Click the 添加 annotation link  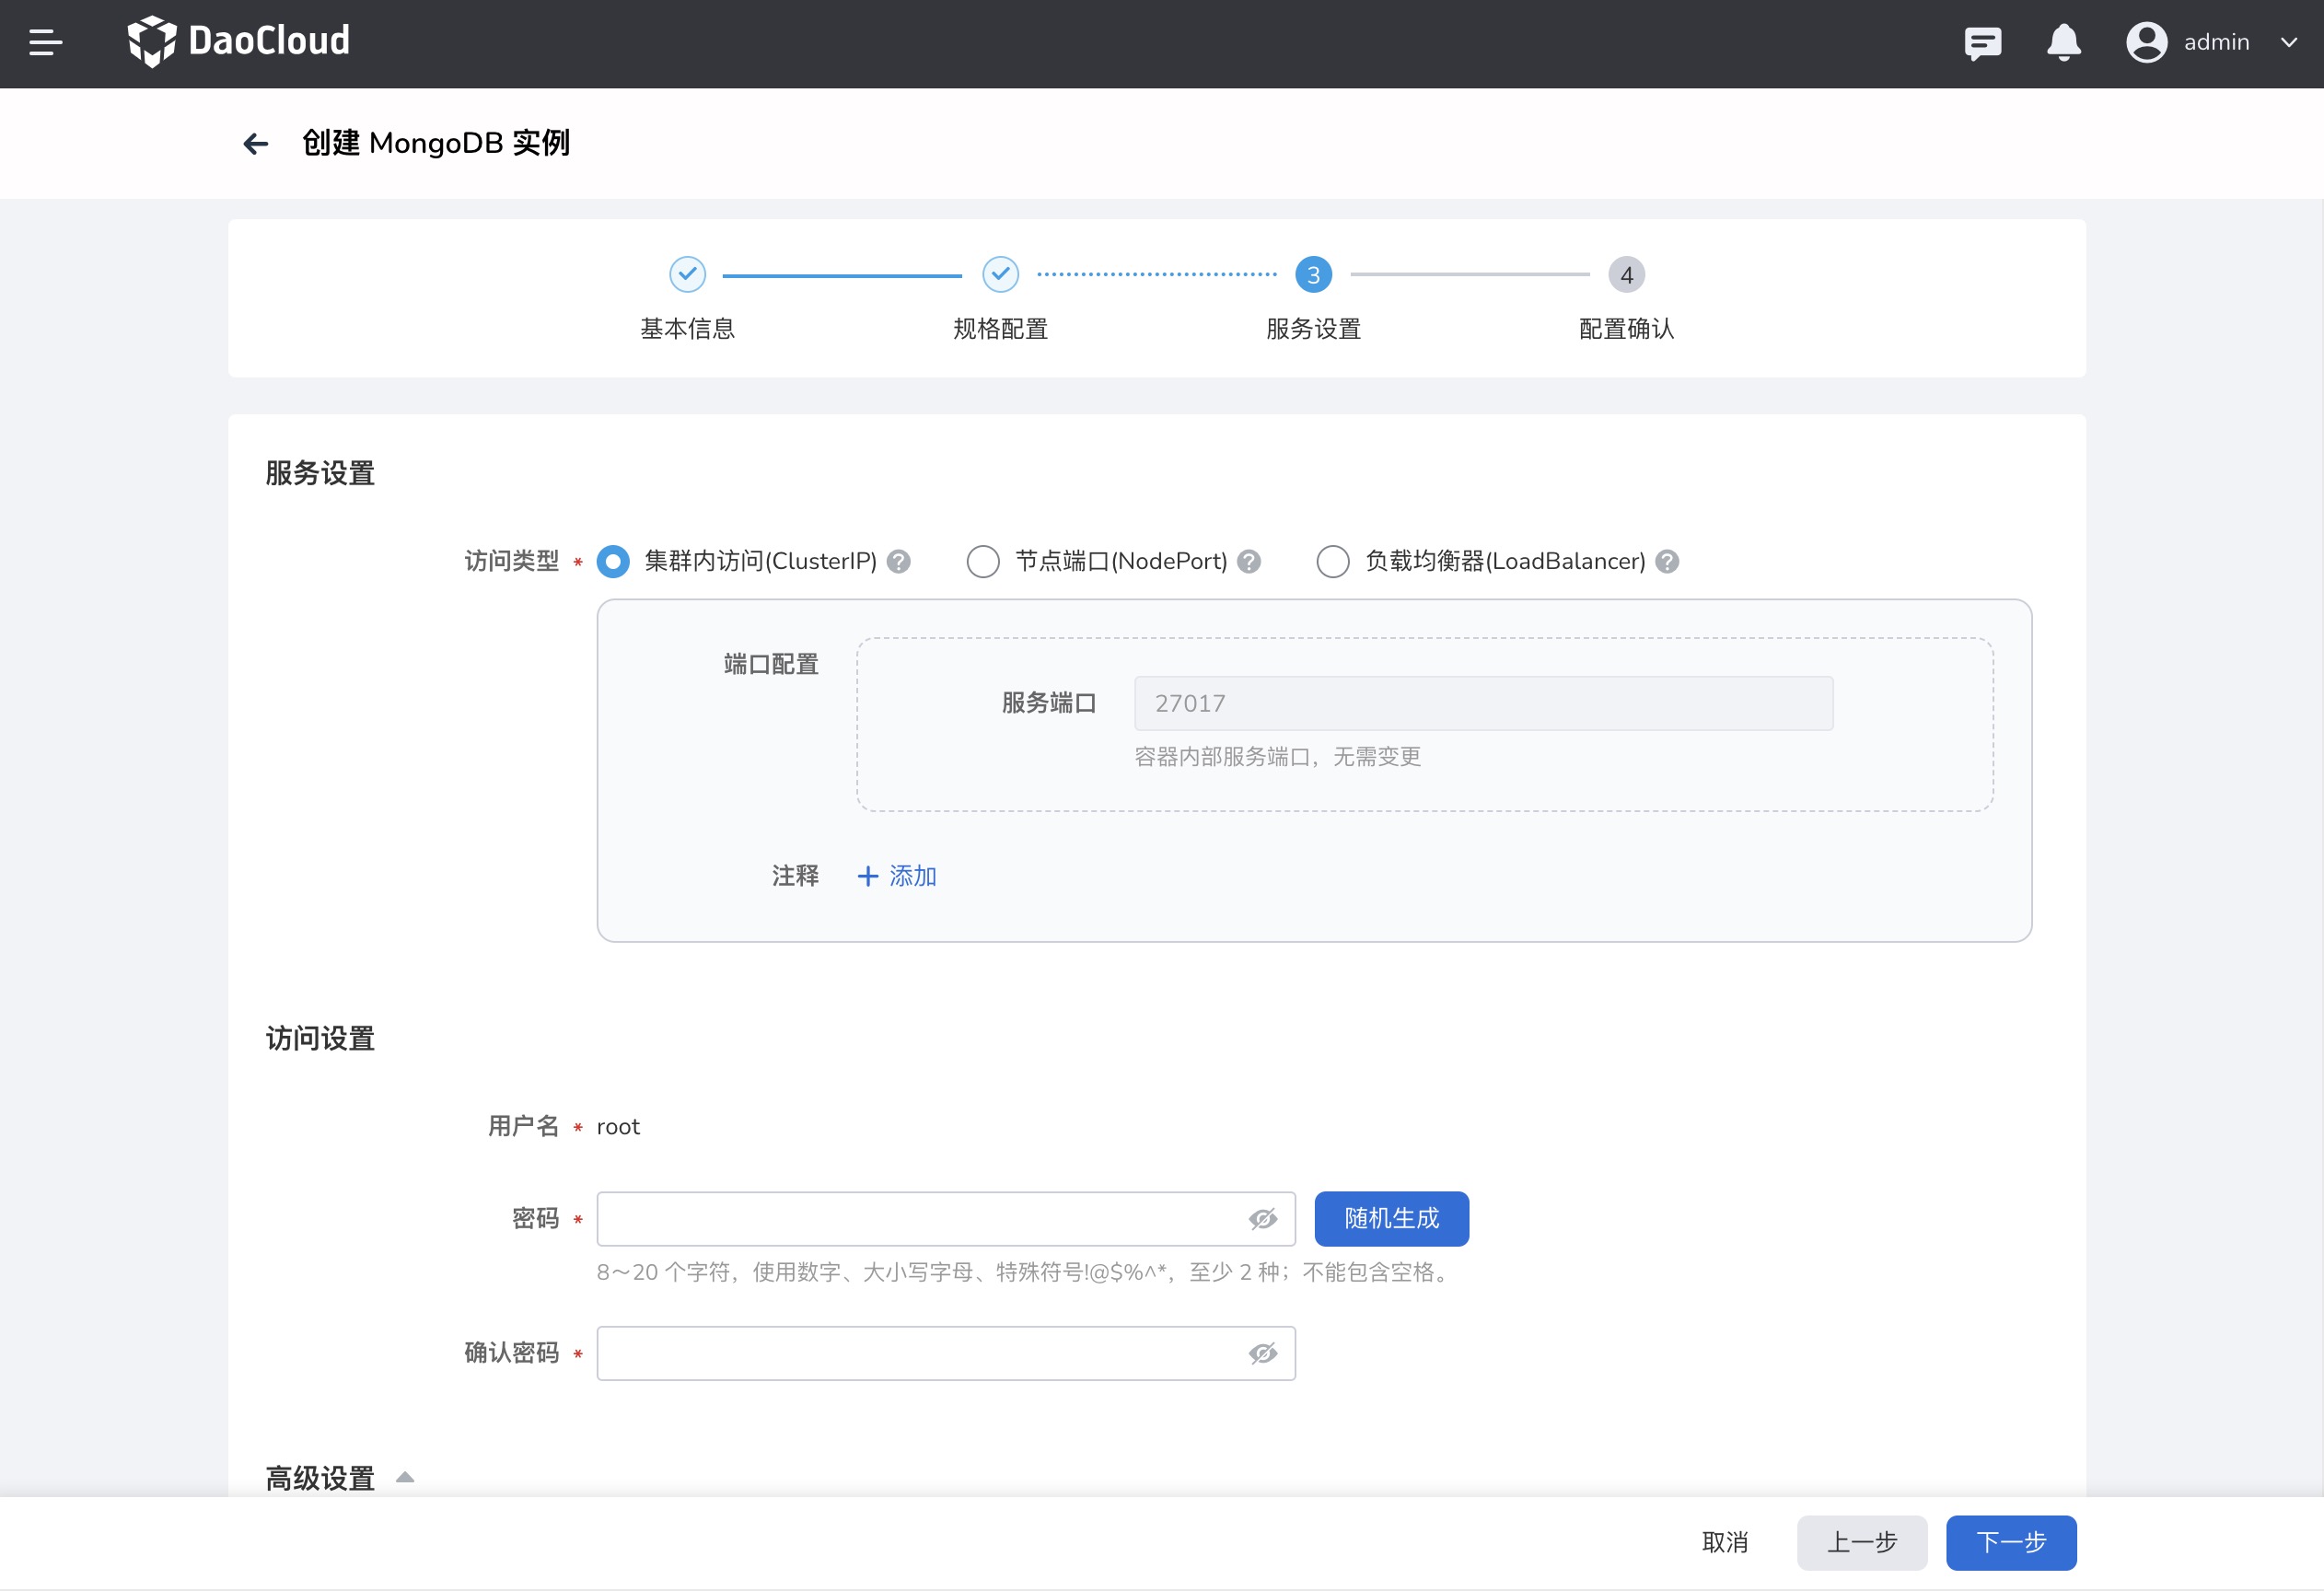pyautogui.click(x=913, y=876)
